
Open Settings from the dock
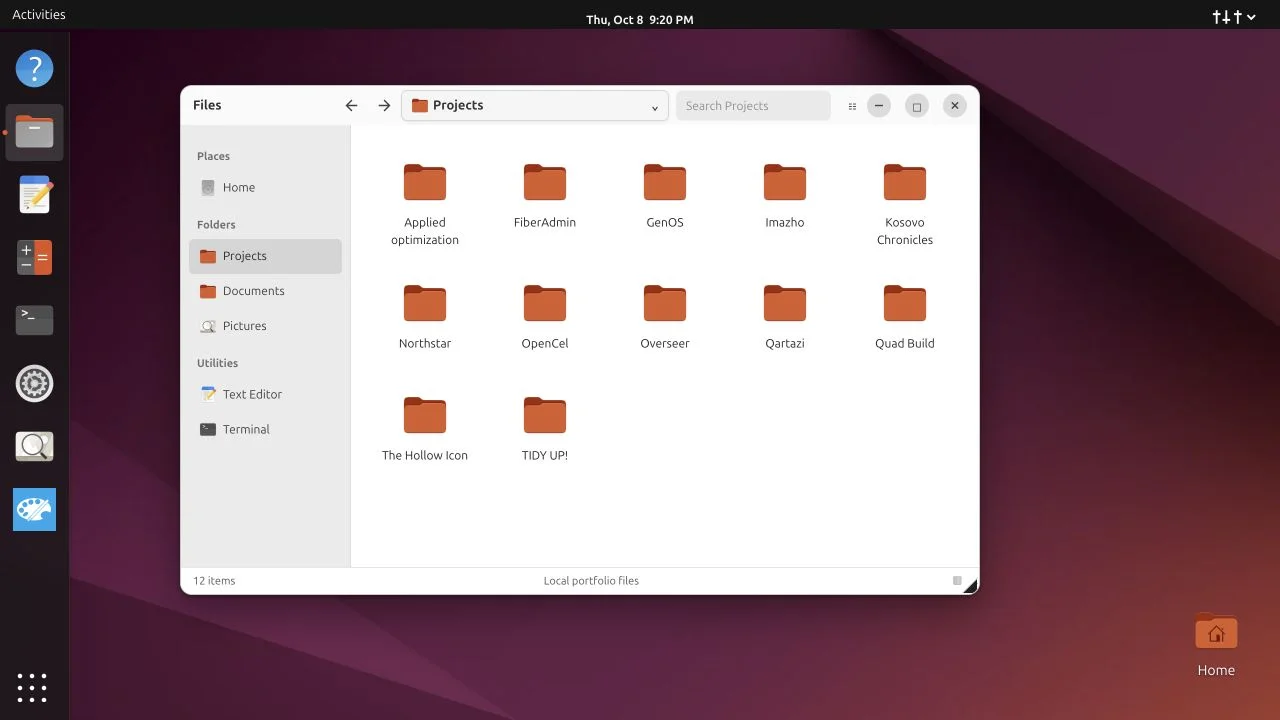pyautogui.click(x=34, y=383)
